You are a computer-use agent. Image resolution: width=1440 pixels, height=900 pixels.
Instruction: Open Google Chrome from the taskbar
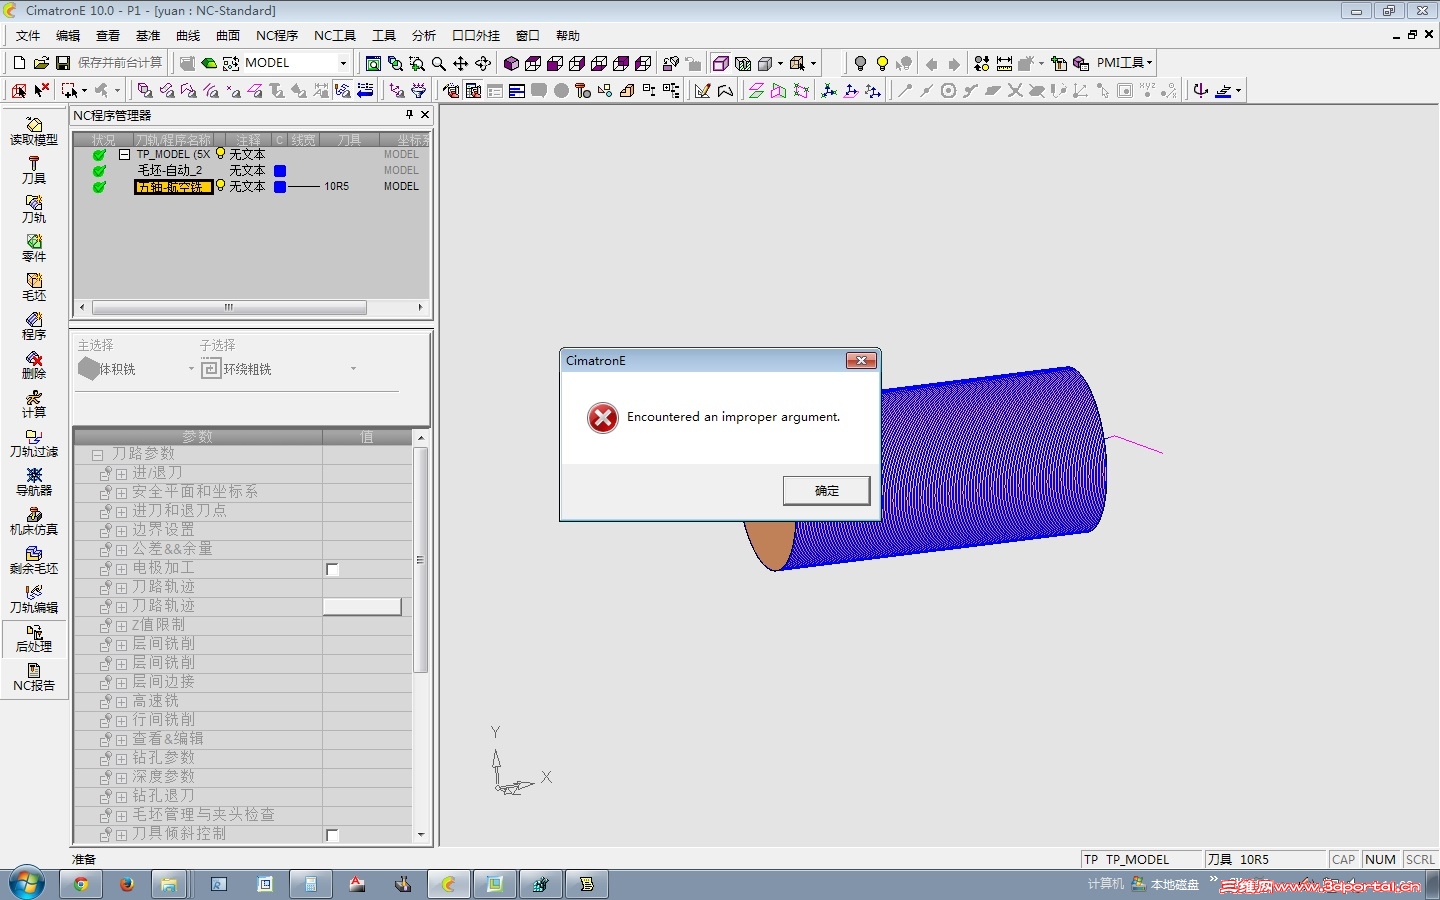click(81, 884)
